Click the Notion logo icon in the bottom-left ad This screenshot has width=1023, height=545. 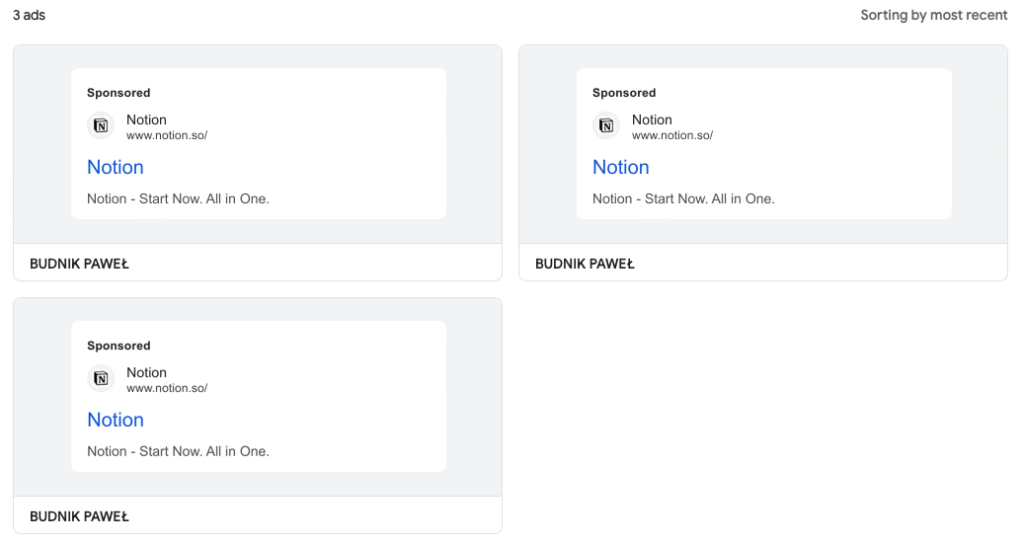click(x=100, y=379)
